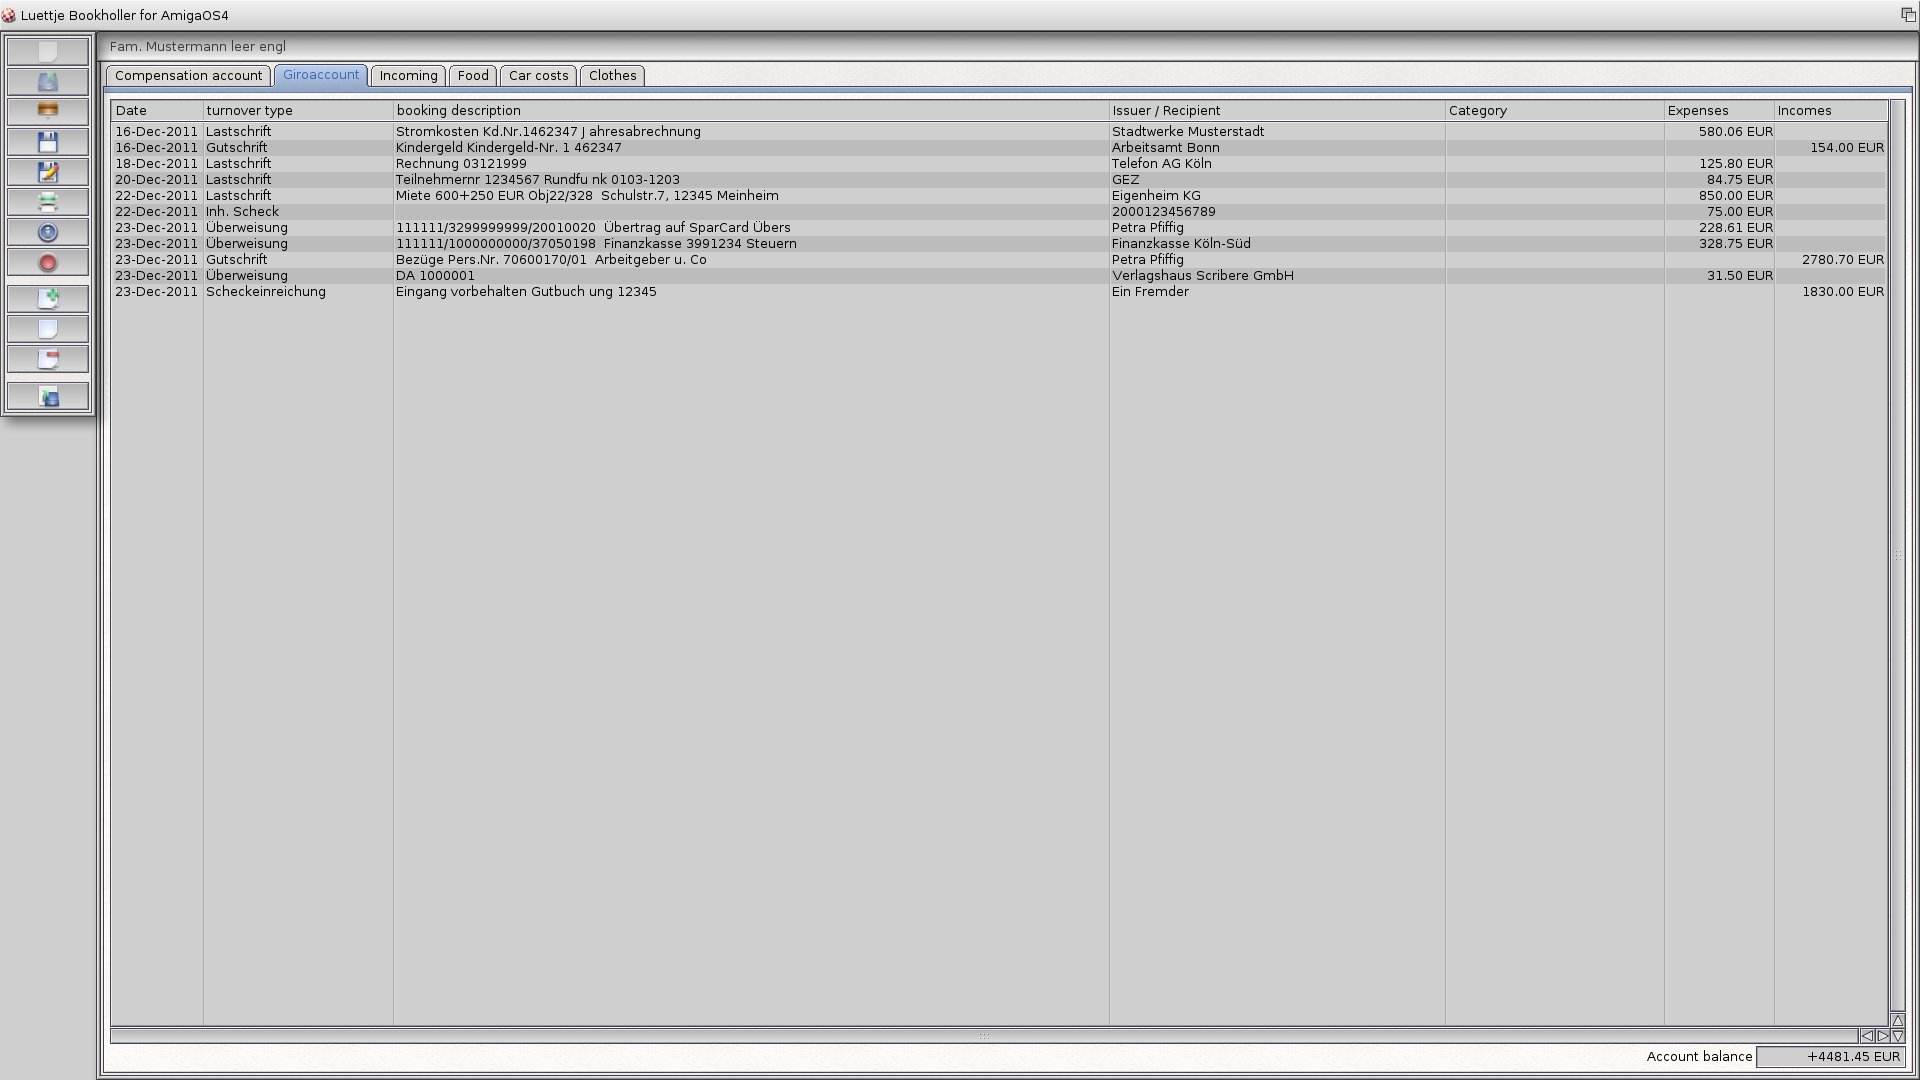
Task: Click the Open file drawer icon
Action: tap(47, 81)
